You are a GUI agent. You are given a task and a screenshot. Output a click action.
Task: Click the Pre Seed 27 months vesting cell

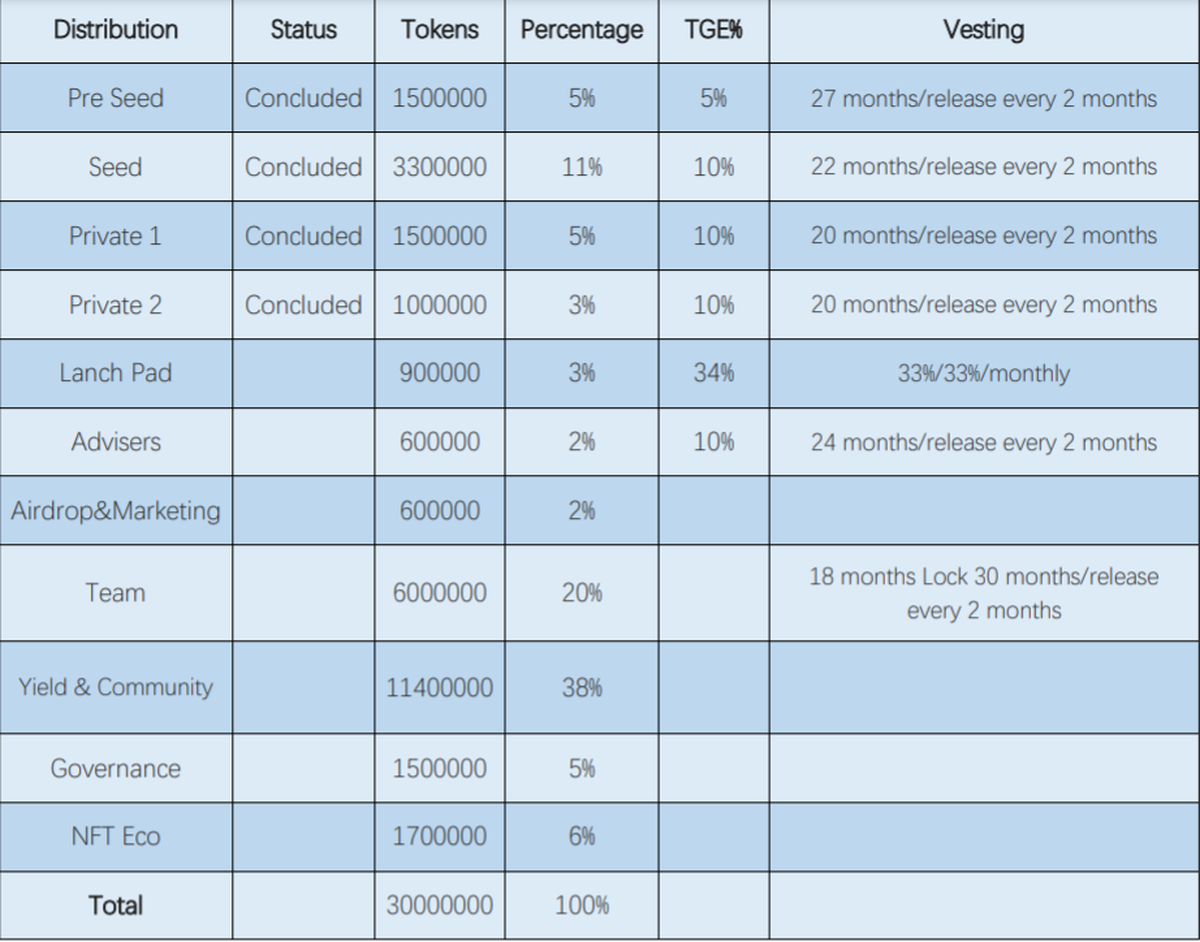tap(983, 99)
